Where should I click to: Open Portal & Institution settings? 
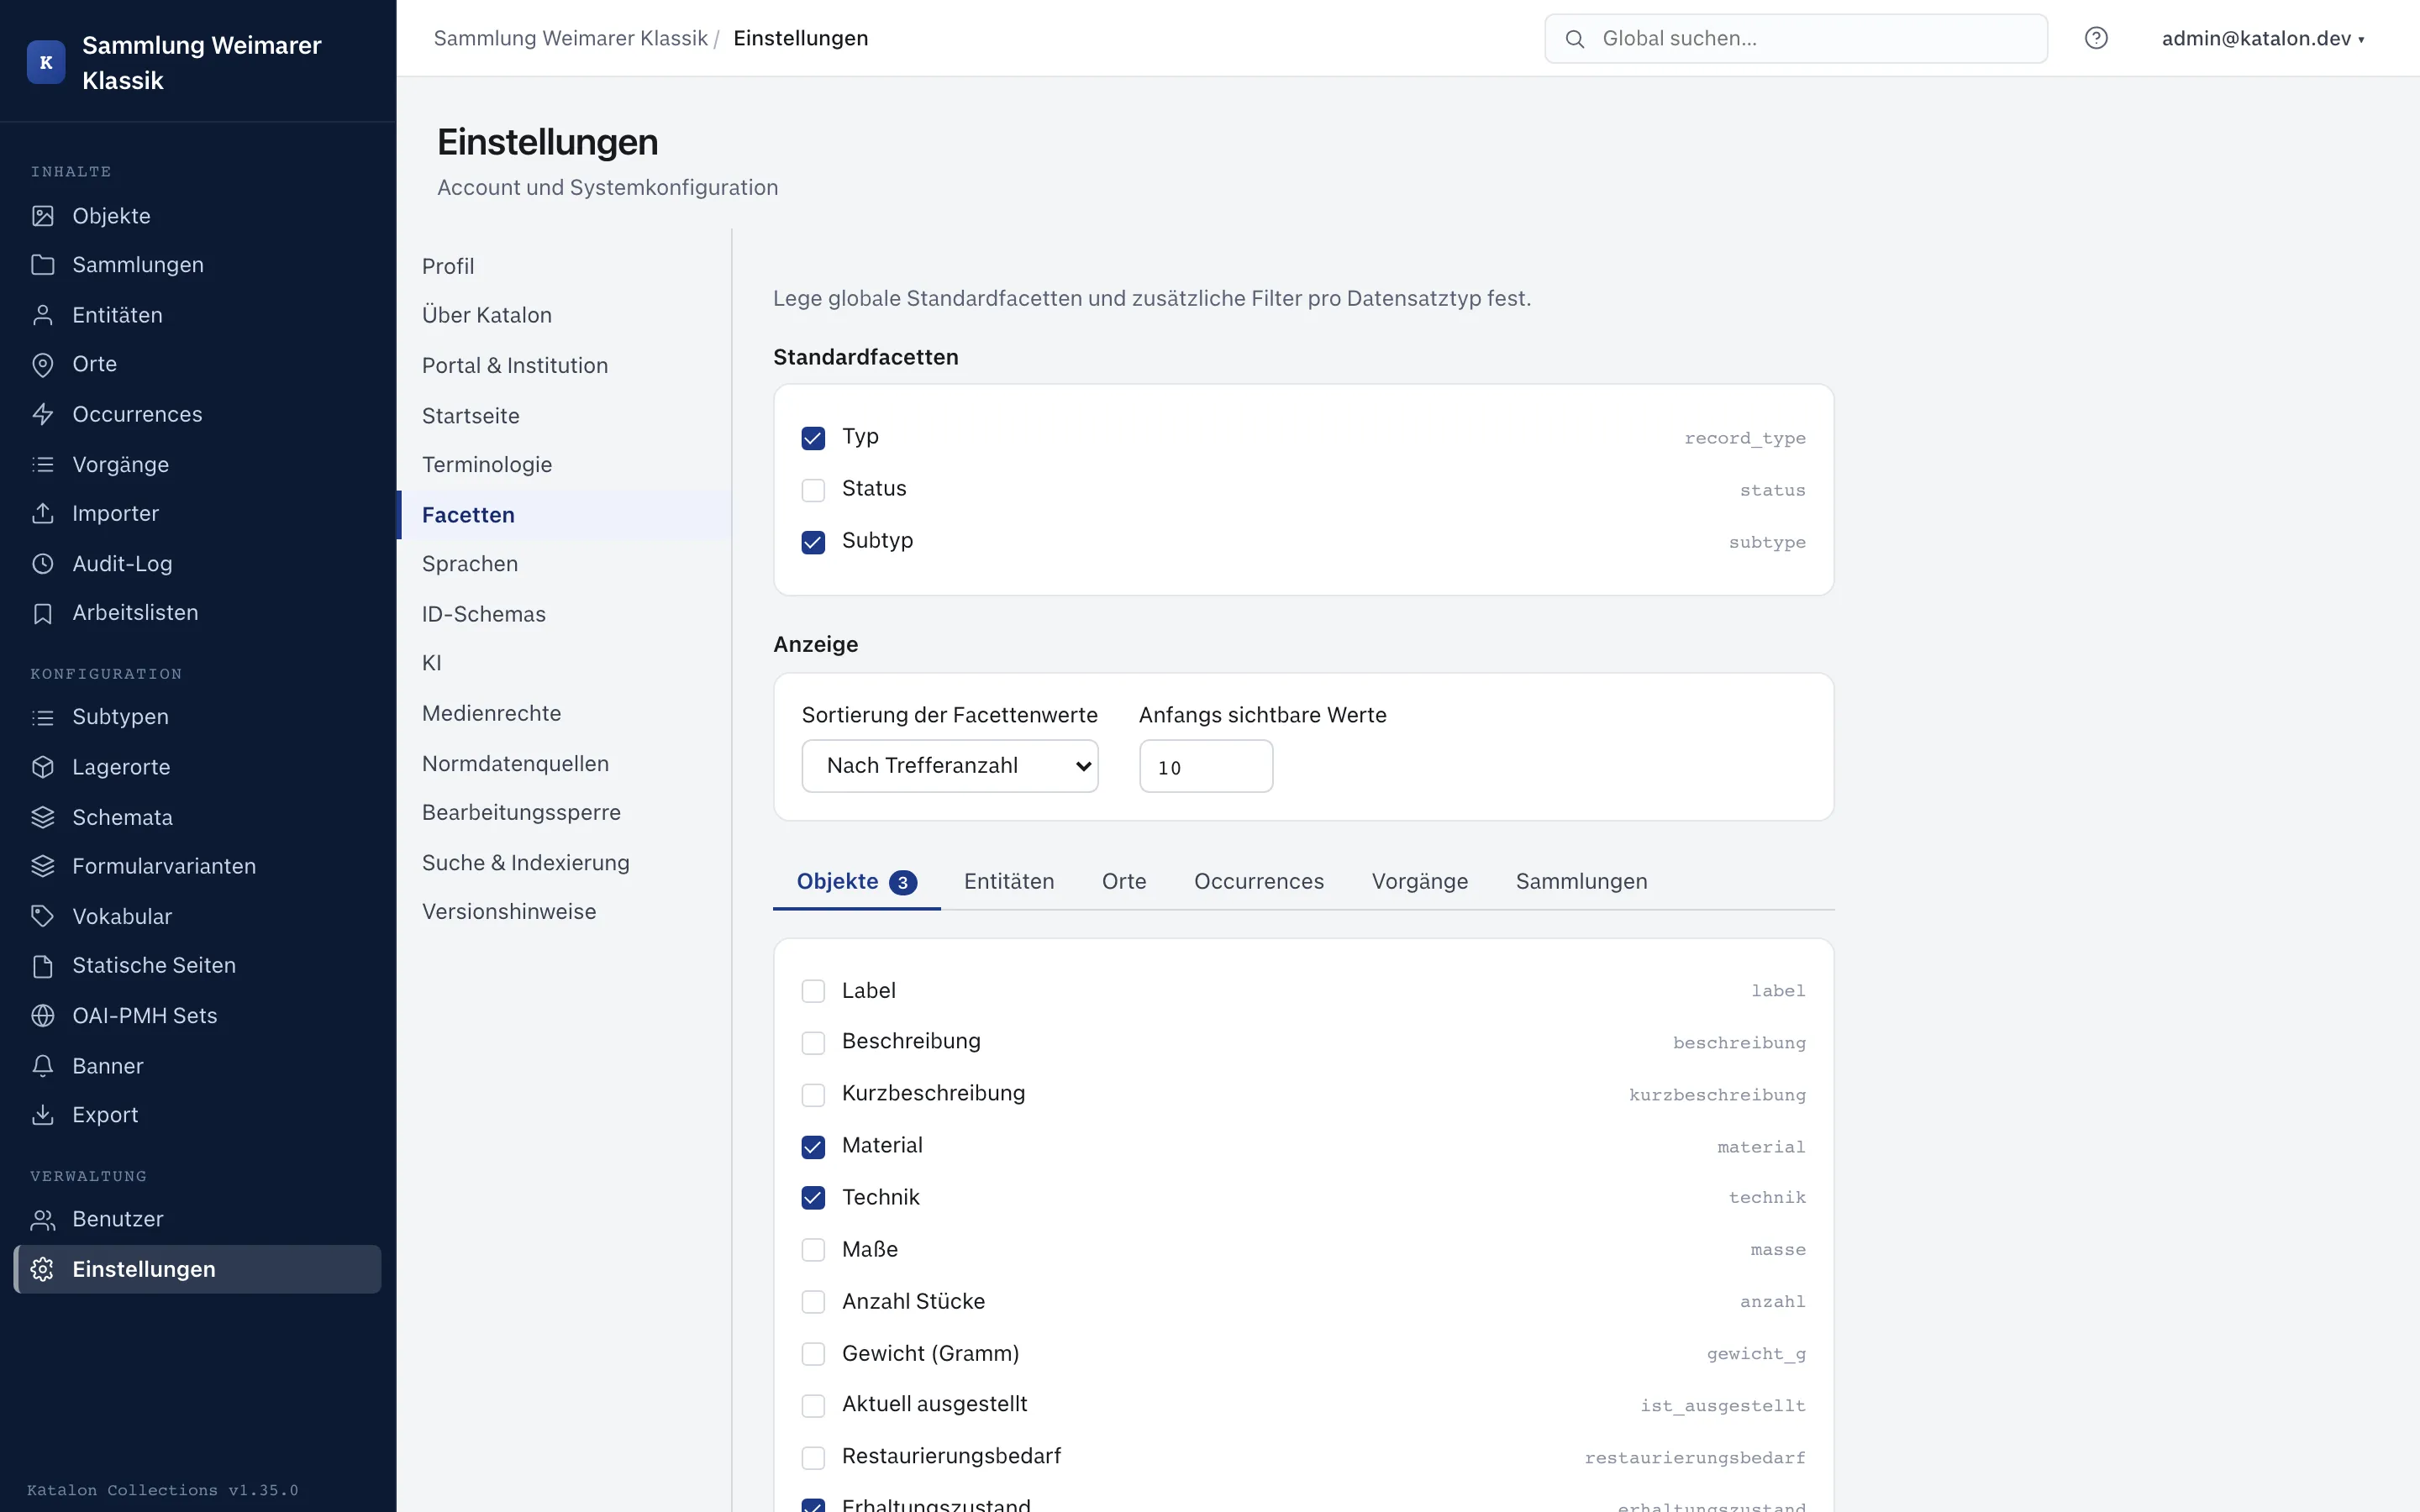pyautogui.click(x=565, y=365)
